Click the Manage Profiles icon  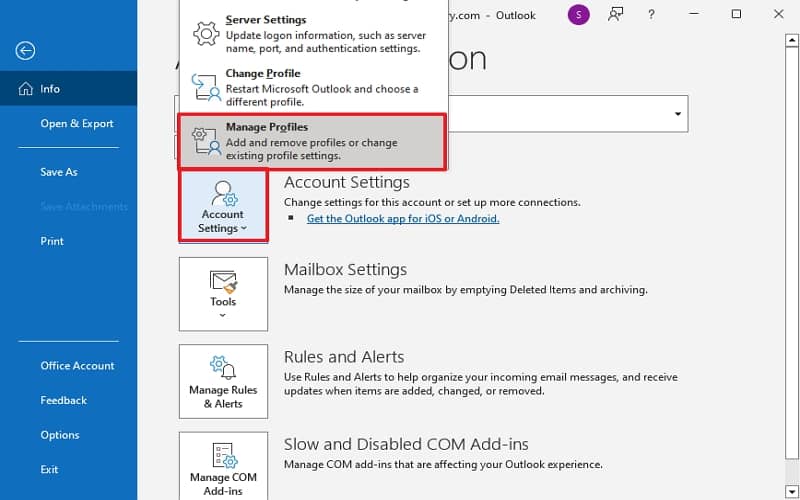[206, 141]
